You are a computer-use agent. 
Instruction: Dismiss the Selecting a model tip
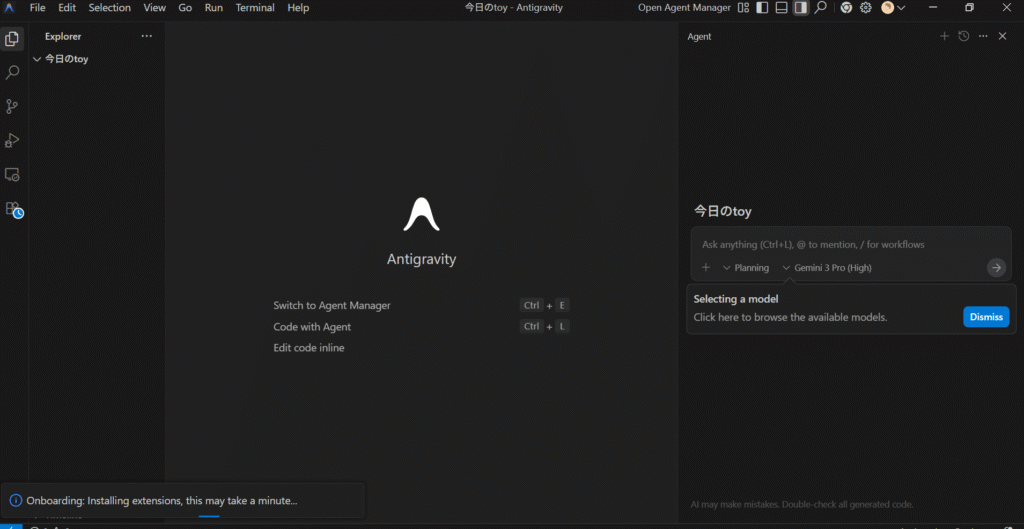(985, 317)
